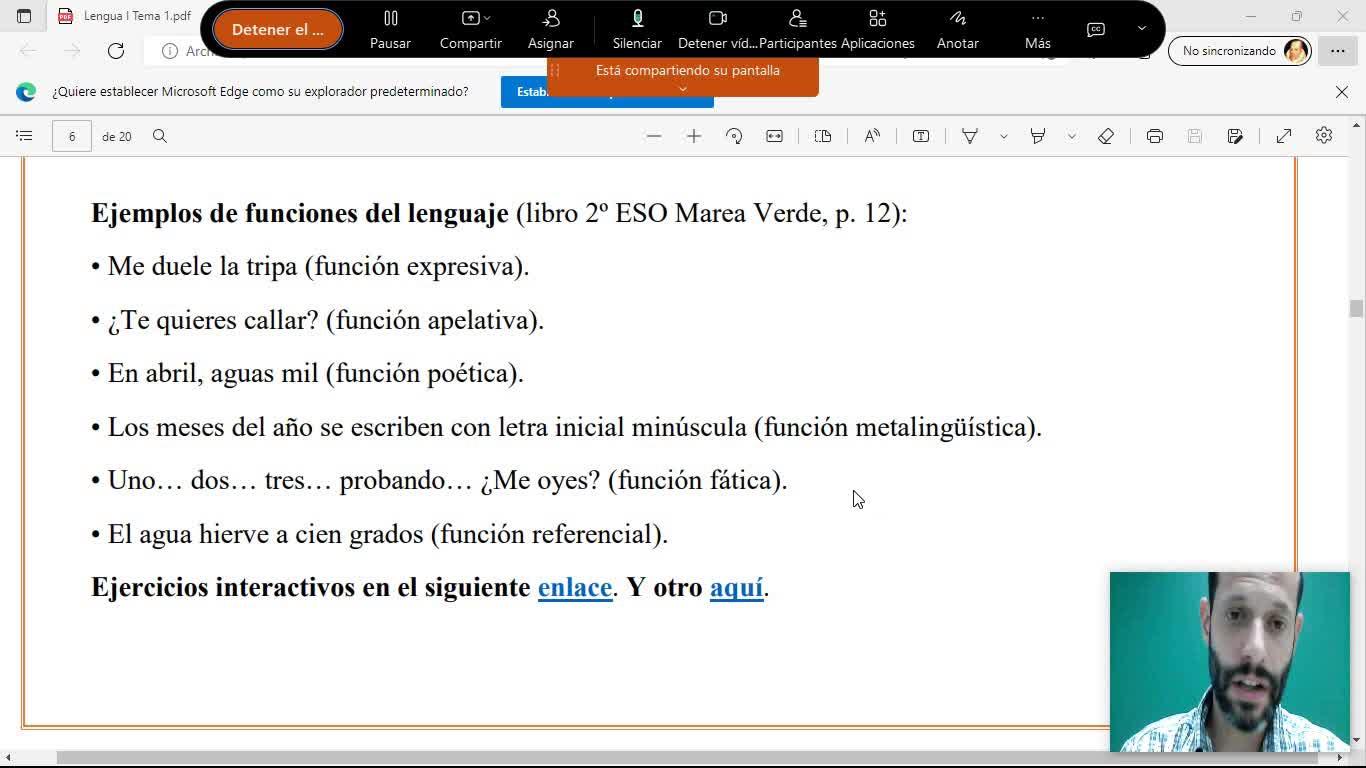Open the Participantes panel
This screenshot has width=1366, height=768.
(797, 29)
